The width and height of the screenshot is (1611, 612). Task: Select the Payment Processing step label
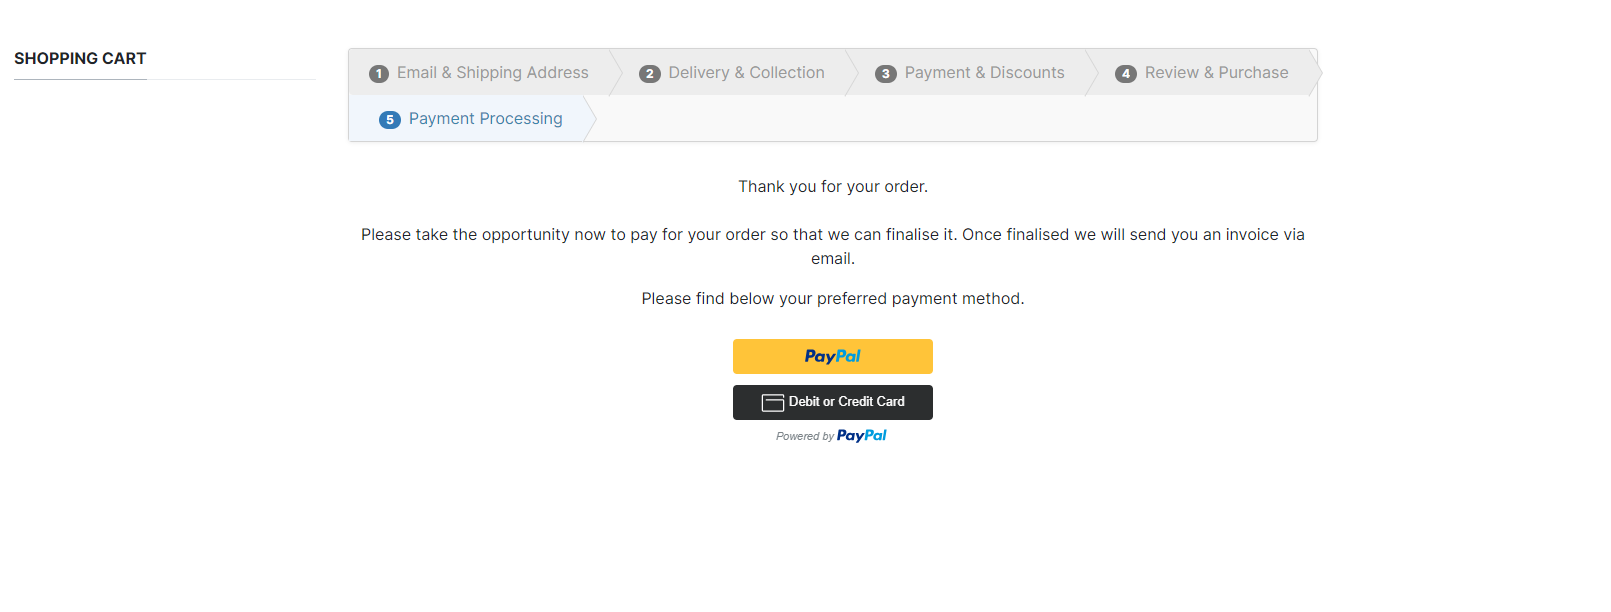pos(485,119)
